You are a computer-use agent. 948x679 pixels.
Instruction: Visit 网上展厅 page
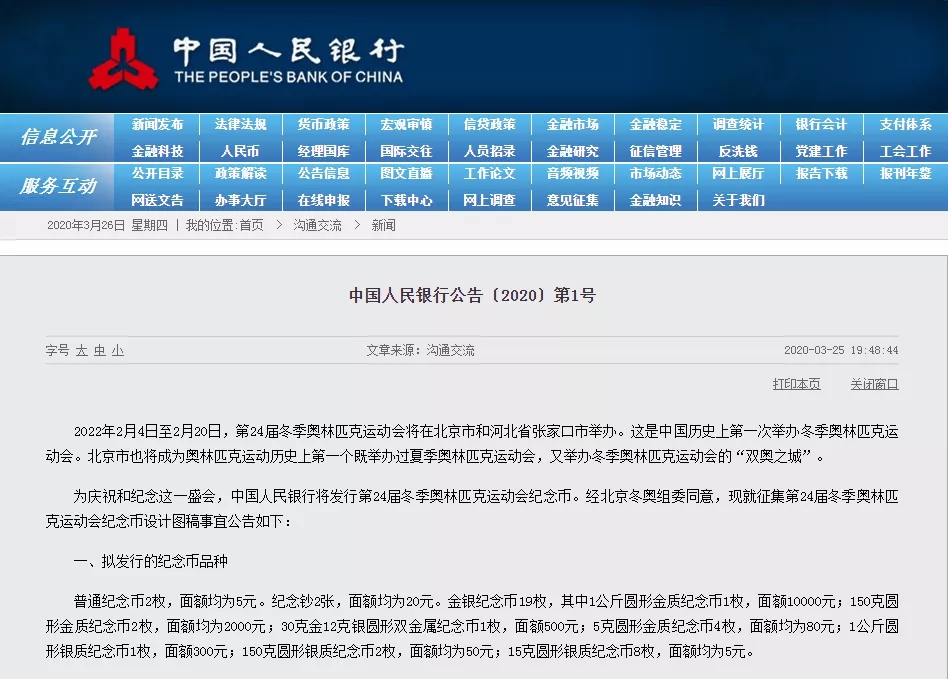[x=738, y=174]
